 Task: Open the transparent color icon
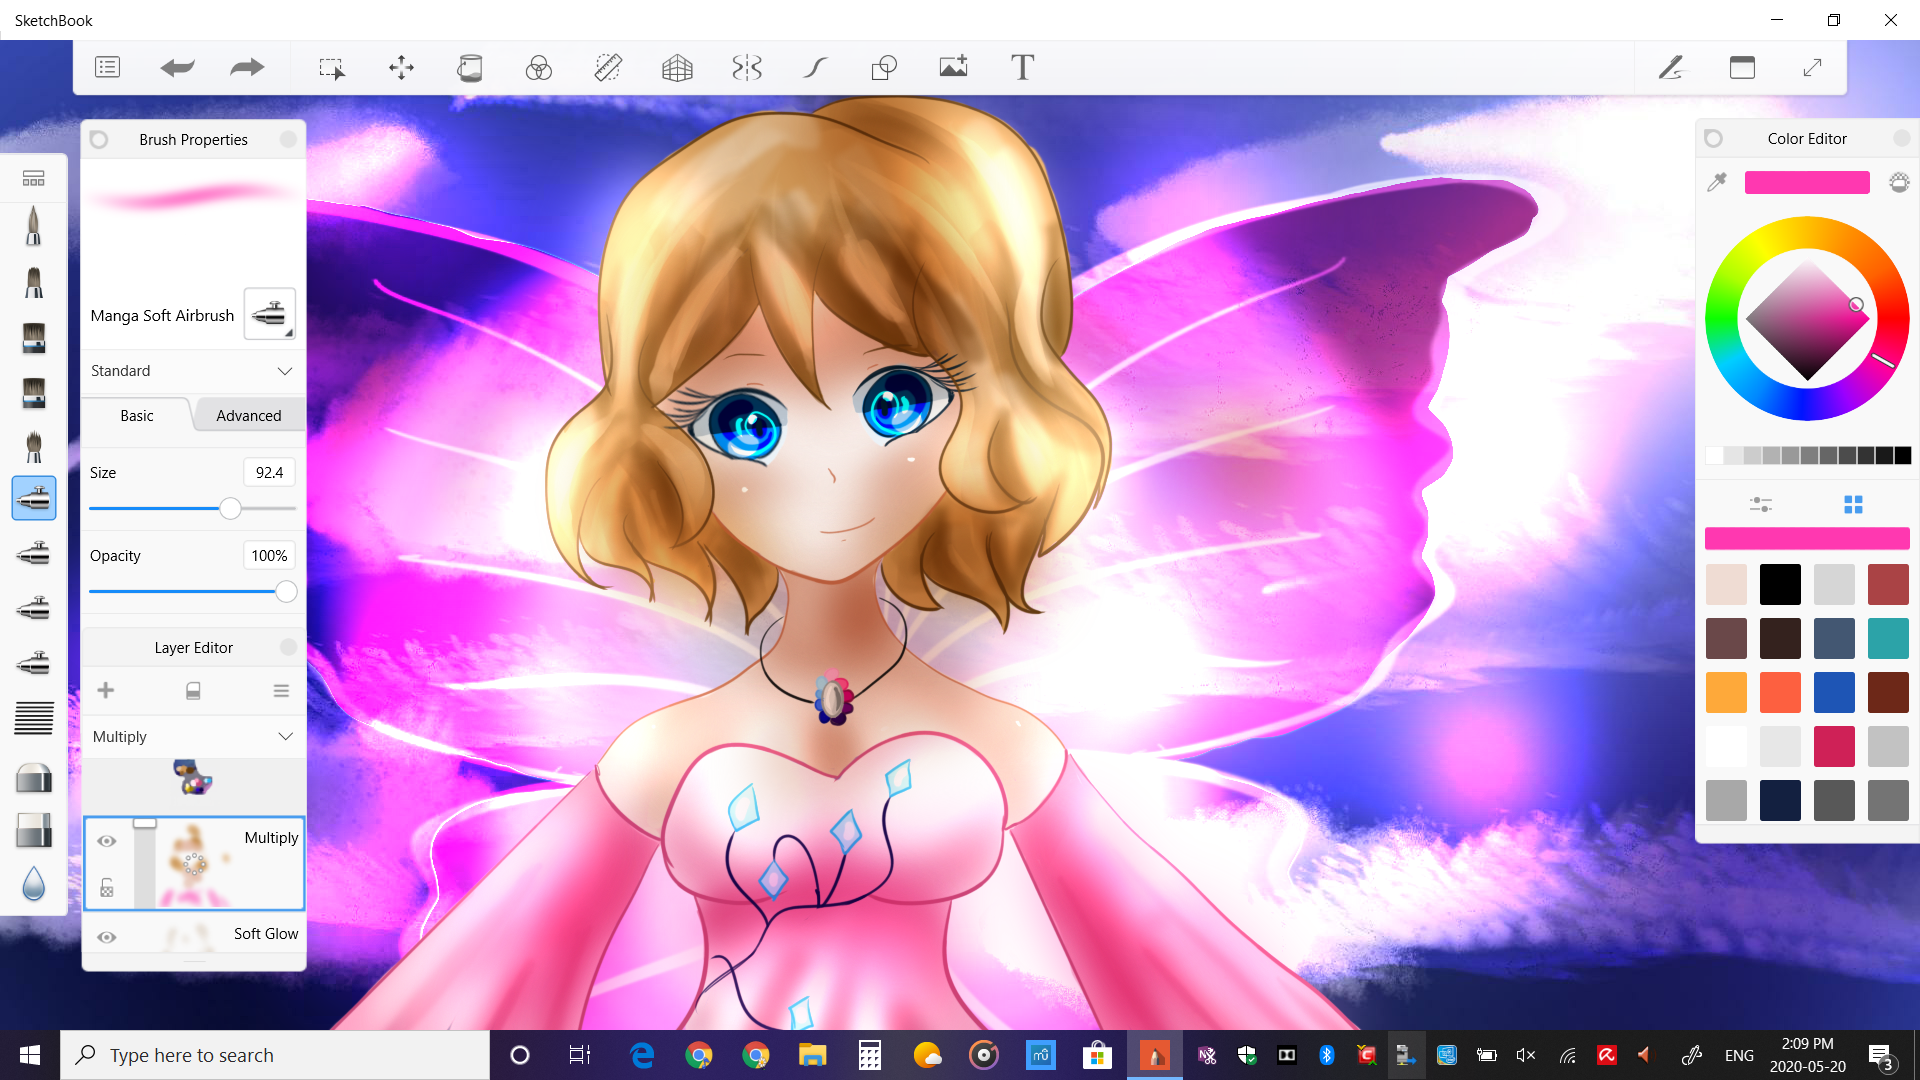pos(1899,182)
